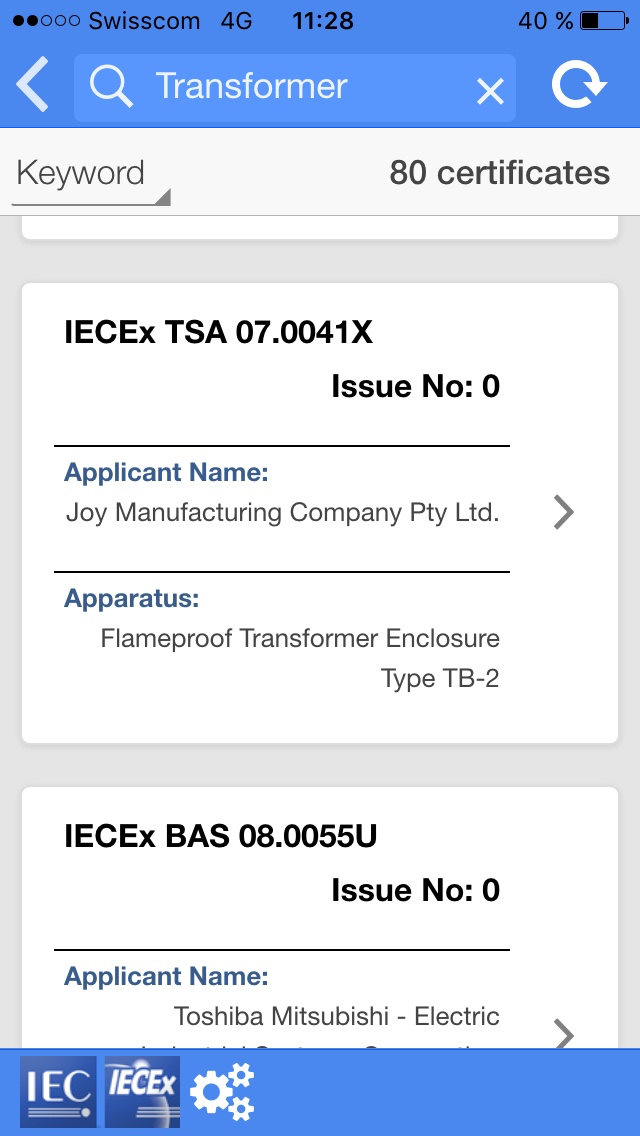Expand the Joy Manufacturing certificate chevron

(563, 513)
